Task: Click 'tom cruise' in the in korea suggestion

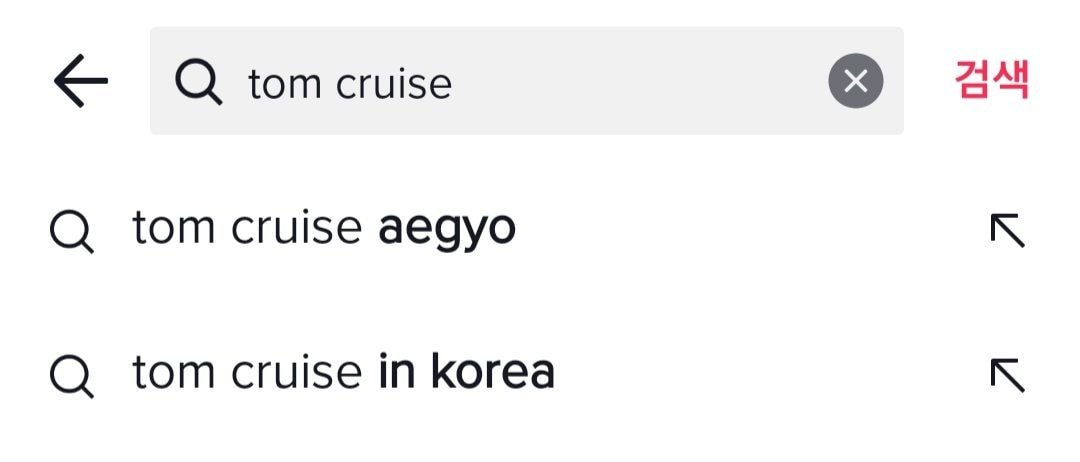Action: click(x=246, y=373)
